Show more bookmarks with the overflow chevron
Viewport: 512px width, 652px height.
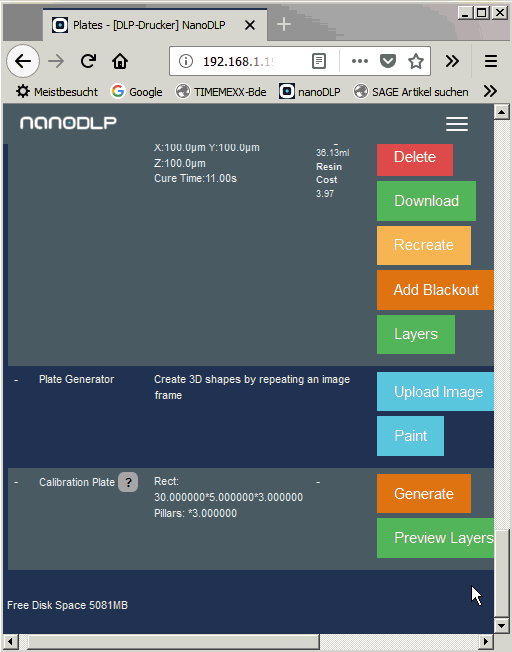click(x=490, y=91)
